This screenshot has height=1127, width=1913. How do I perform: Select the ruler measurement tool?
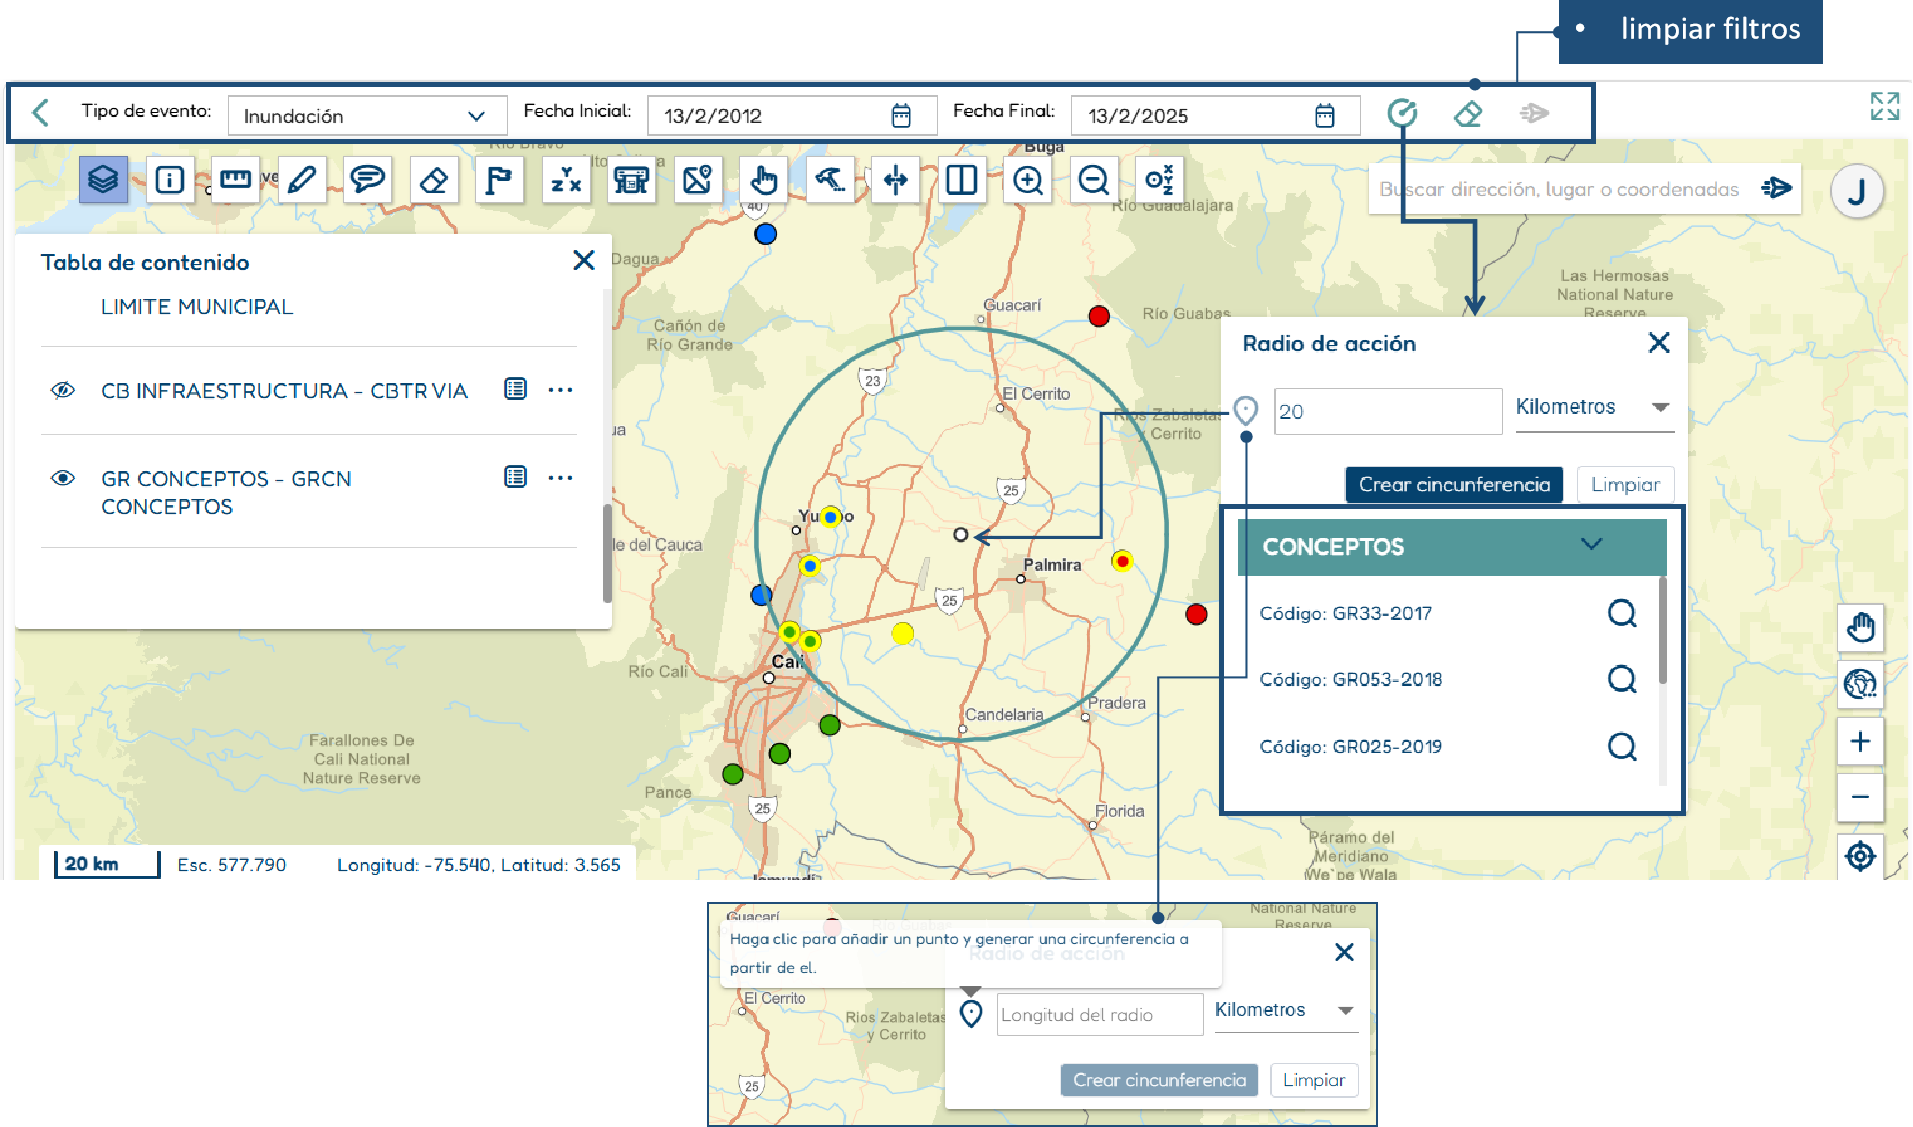tap(235, 180)
